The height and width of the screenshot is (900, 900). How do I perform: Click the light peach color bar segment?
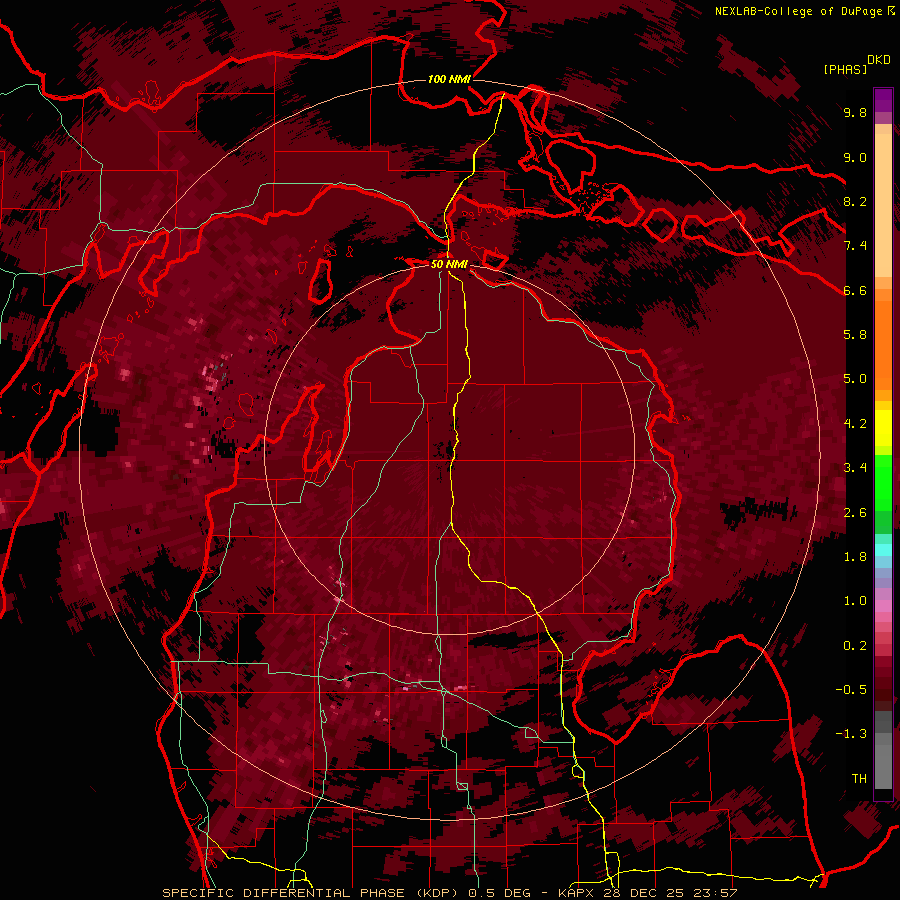[883, 205]
